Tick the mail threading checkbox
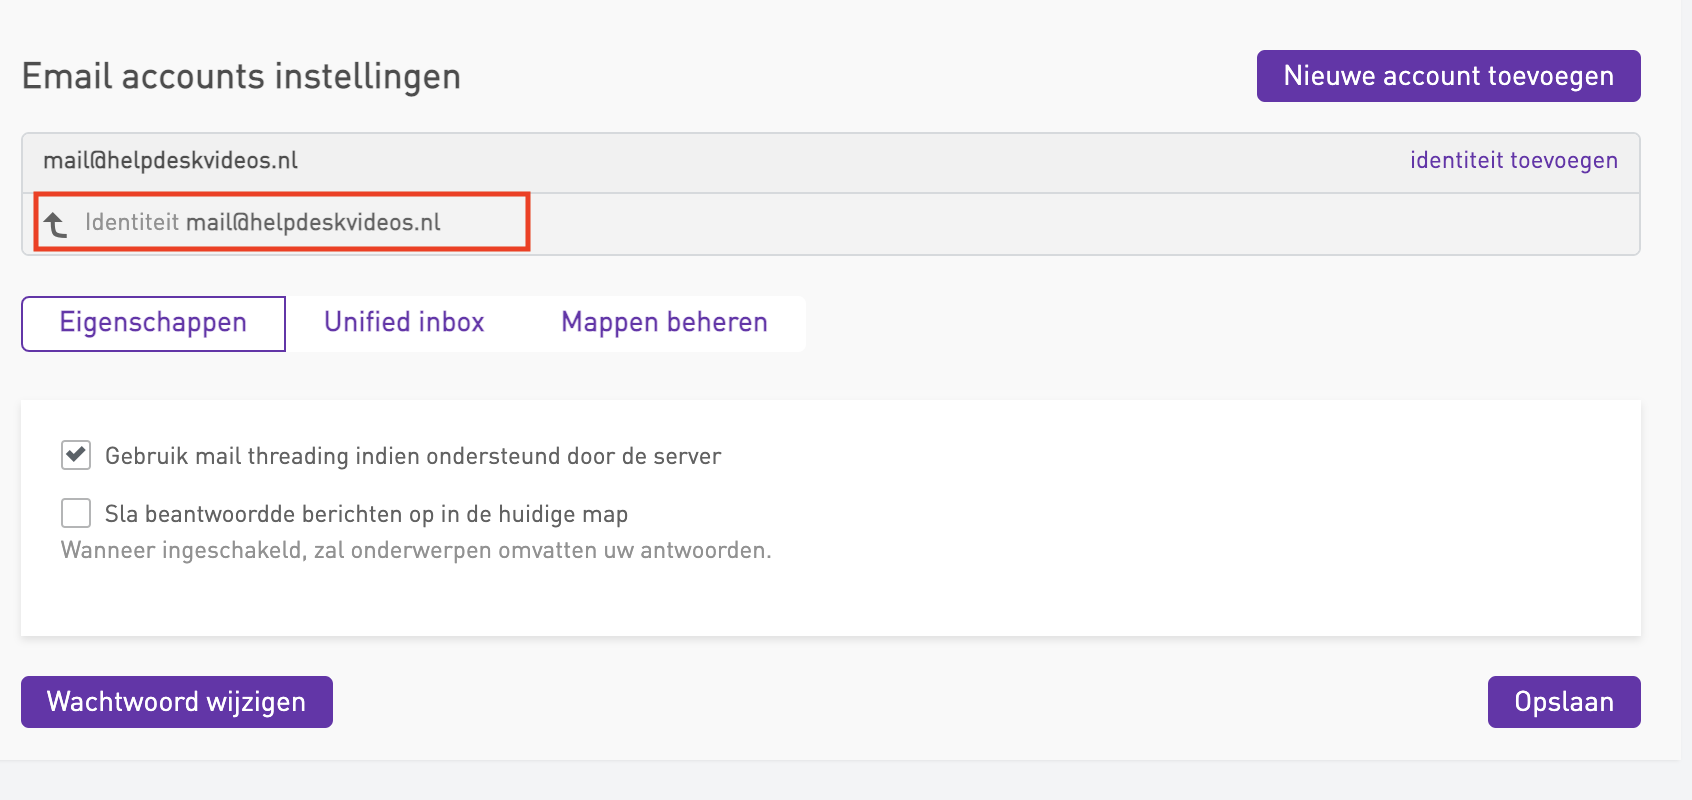The height and width of the screenshot is (800, 1692). click(x=76, y=455)
